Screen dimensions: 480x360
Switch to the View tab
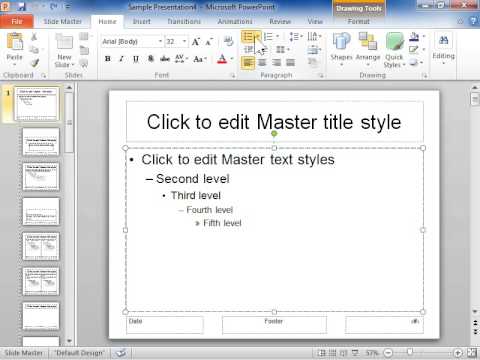[315, 21]
